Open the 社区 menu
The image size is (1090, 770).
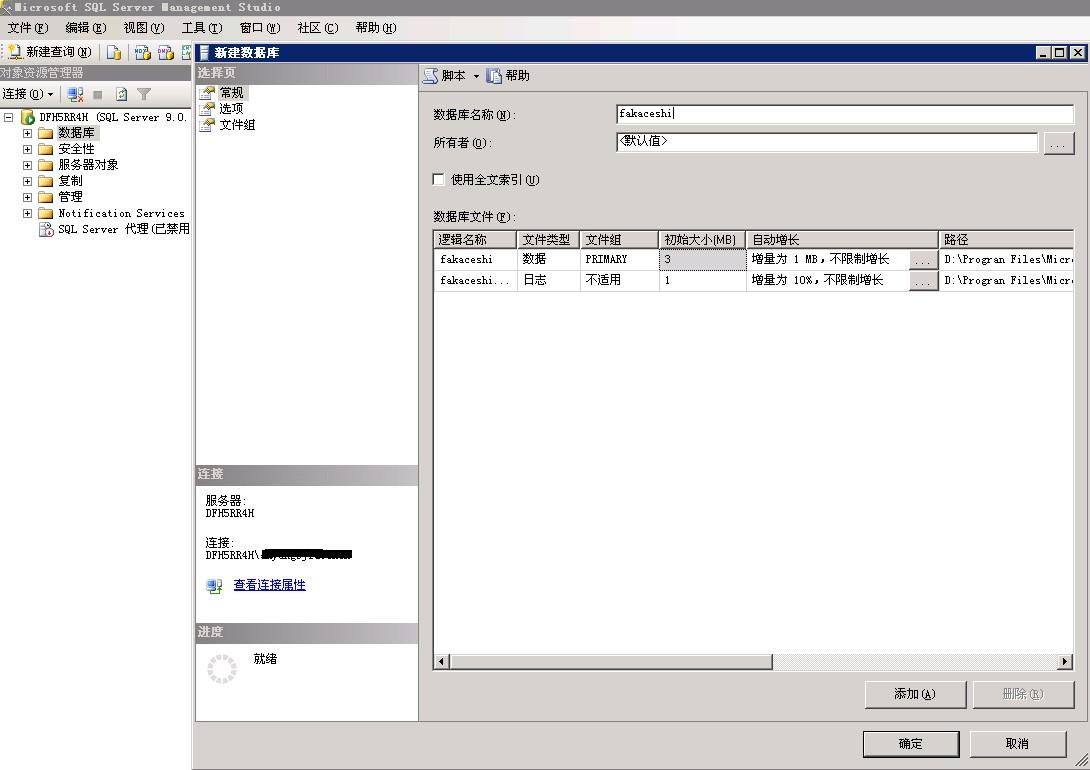coord(318,28)
